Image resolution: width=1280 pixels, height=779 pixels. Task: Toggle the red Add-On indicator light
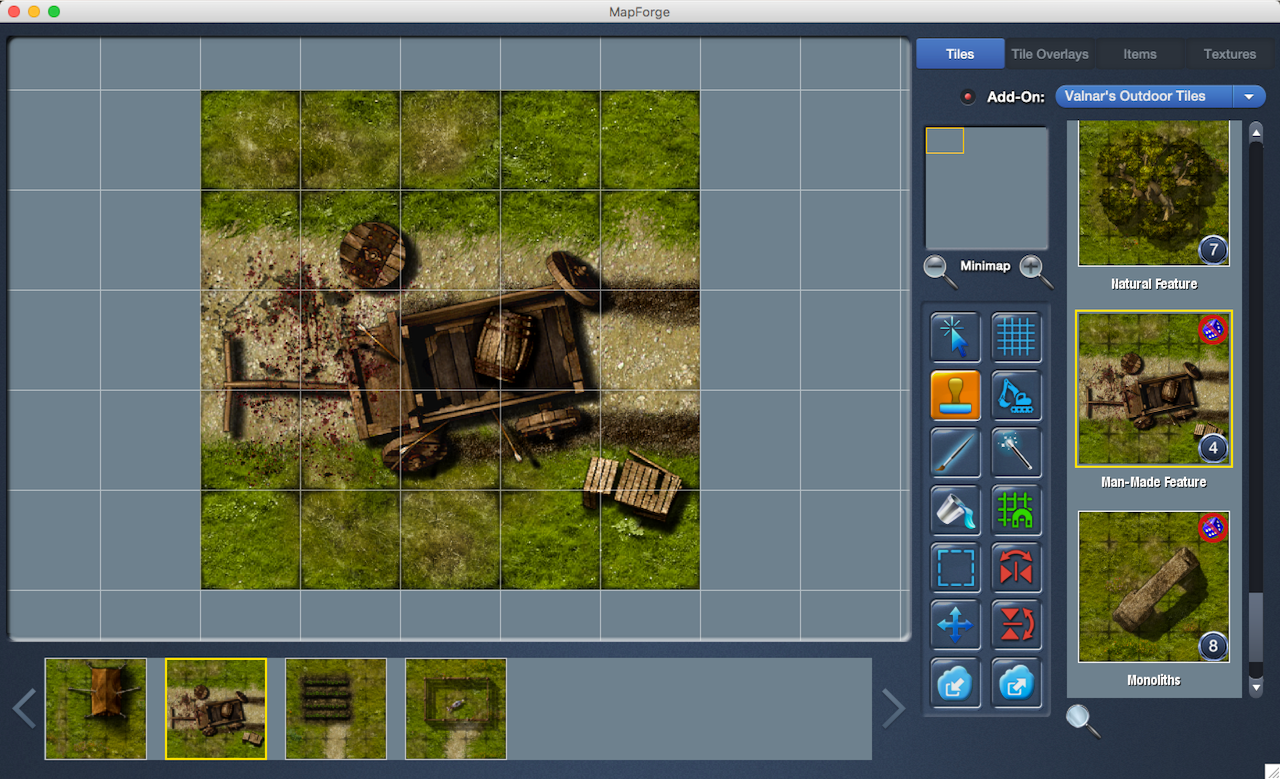pos(968,97)
